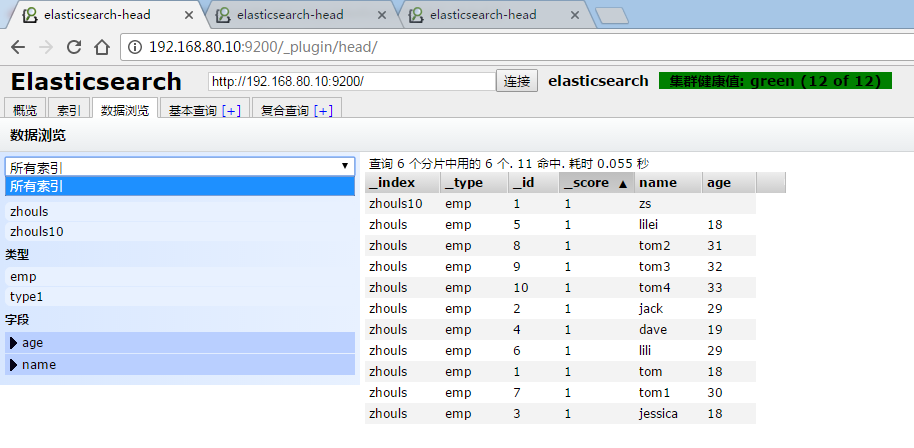914x448 pixels.
Task: Click the site info icon in address bar
Action: click(x=135, y=47)
